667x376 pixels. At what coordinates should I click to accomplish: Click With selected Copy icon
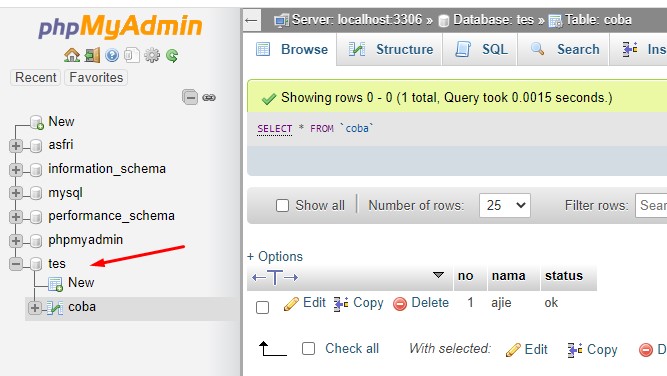(x=575, y=350)
